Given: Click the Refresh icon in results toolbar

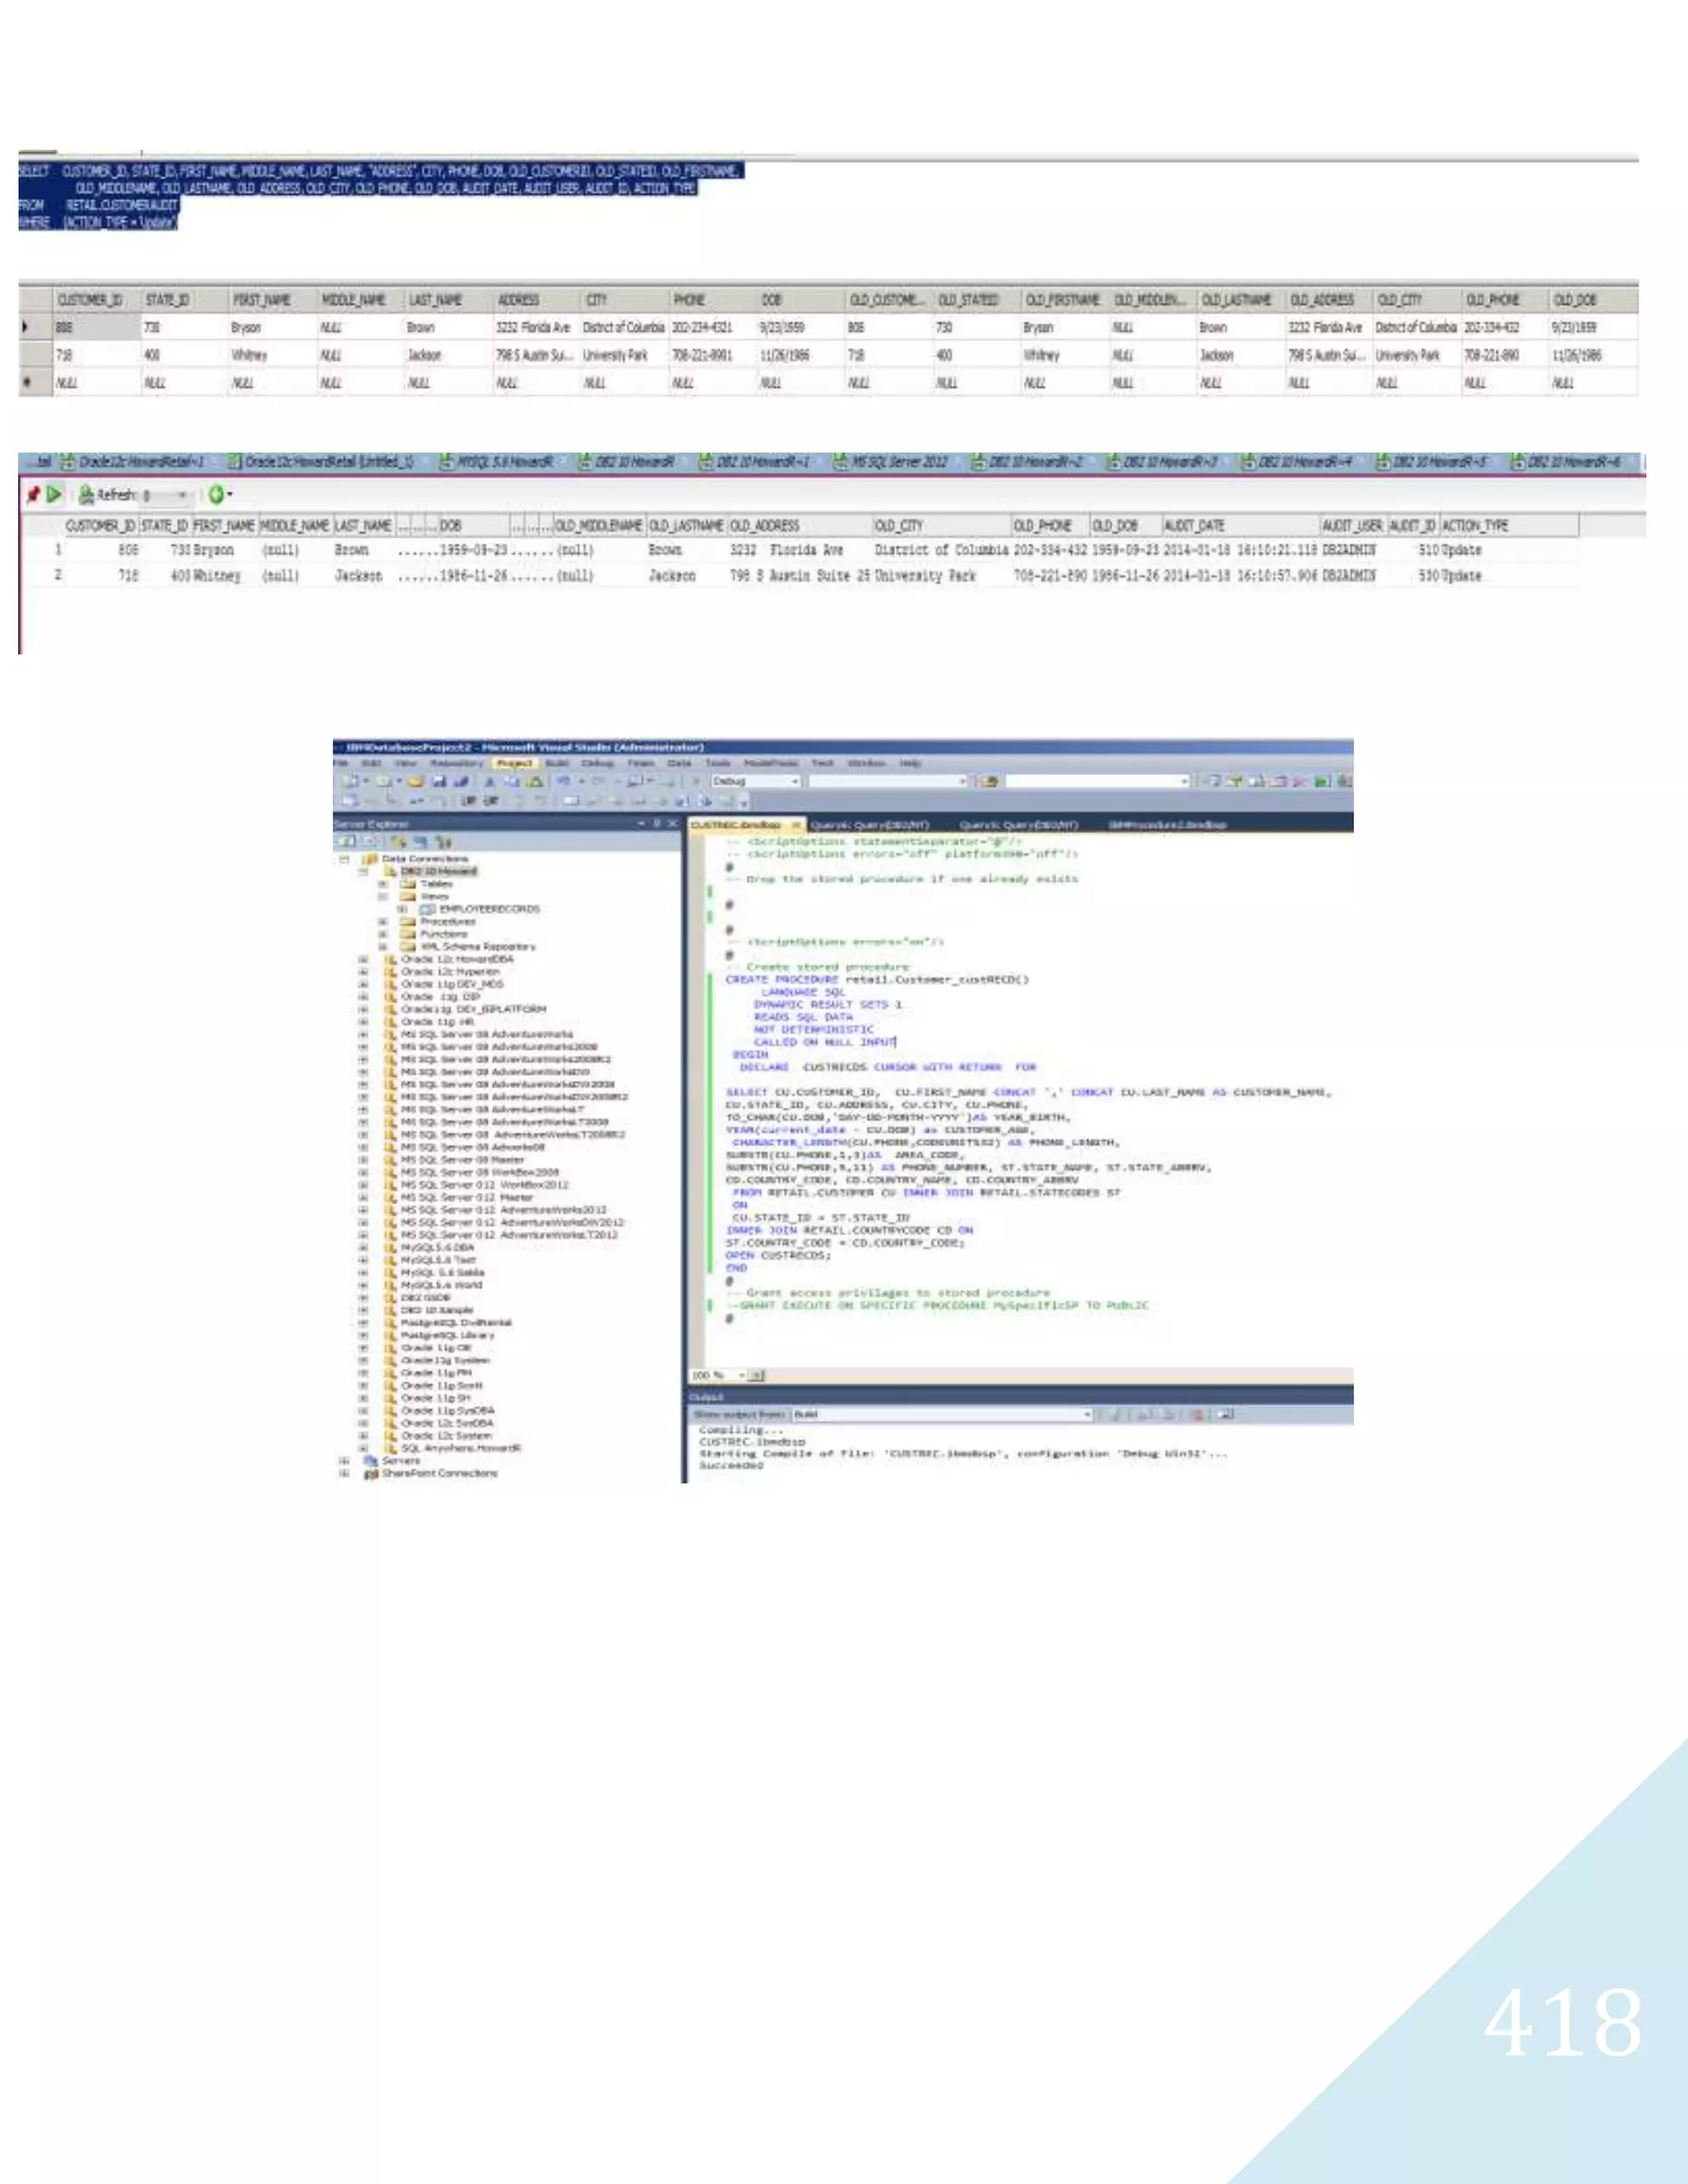Looking at the screenshot, I should click(x=87, y=494).
